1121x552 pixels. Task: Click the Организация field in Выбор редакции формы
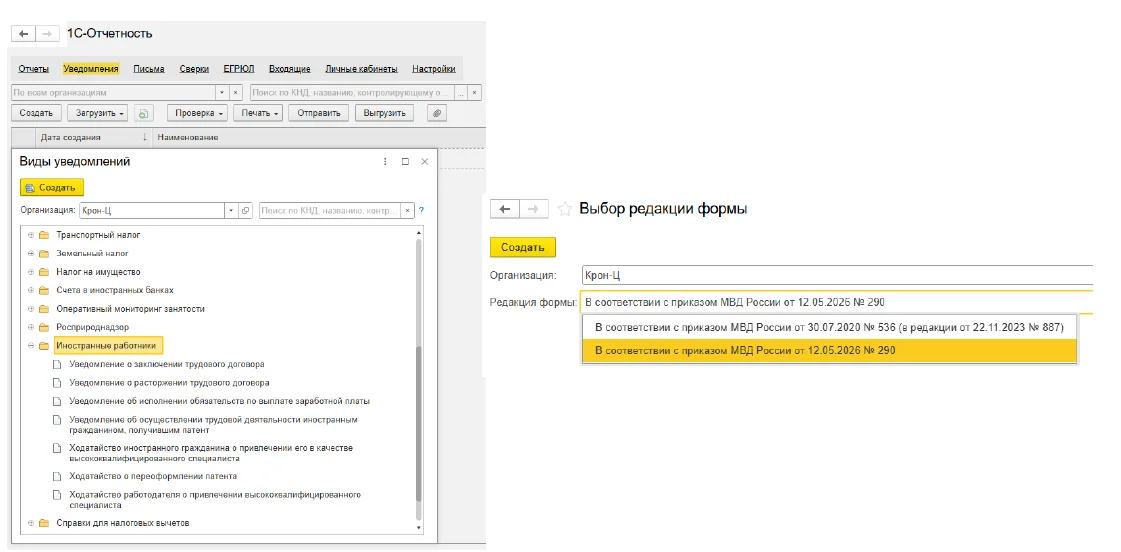pyautogui.click(x=837, y=275)
